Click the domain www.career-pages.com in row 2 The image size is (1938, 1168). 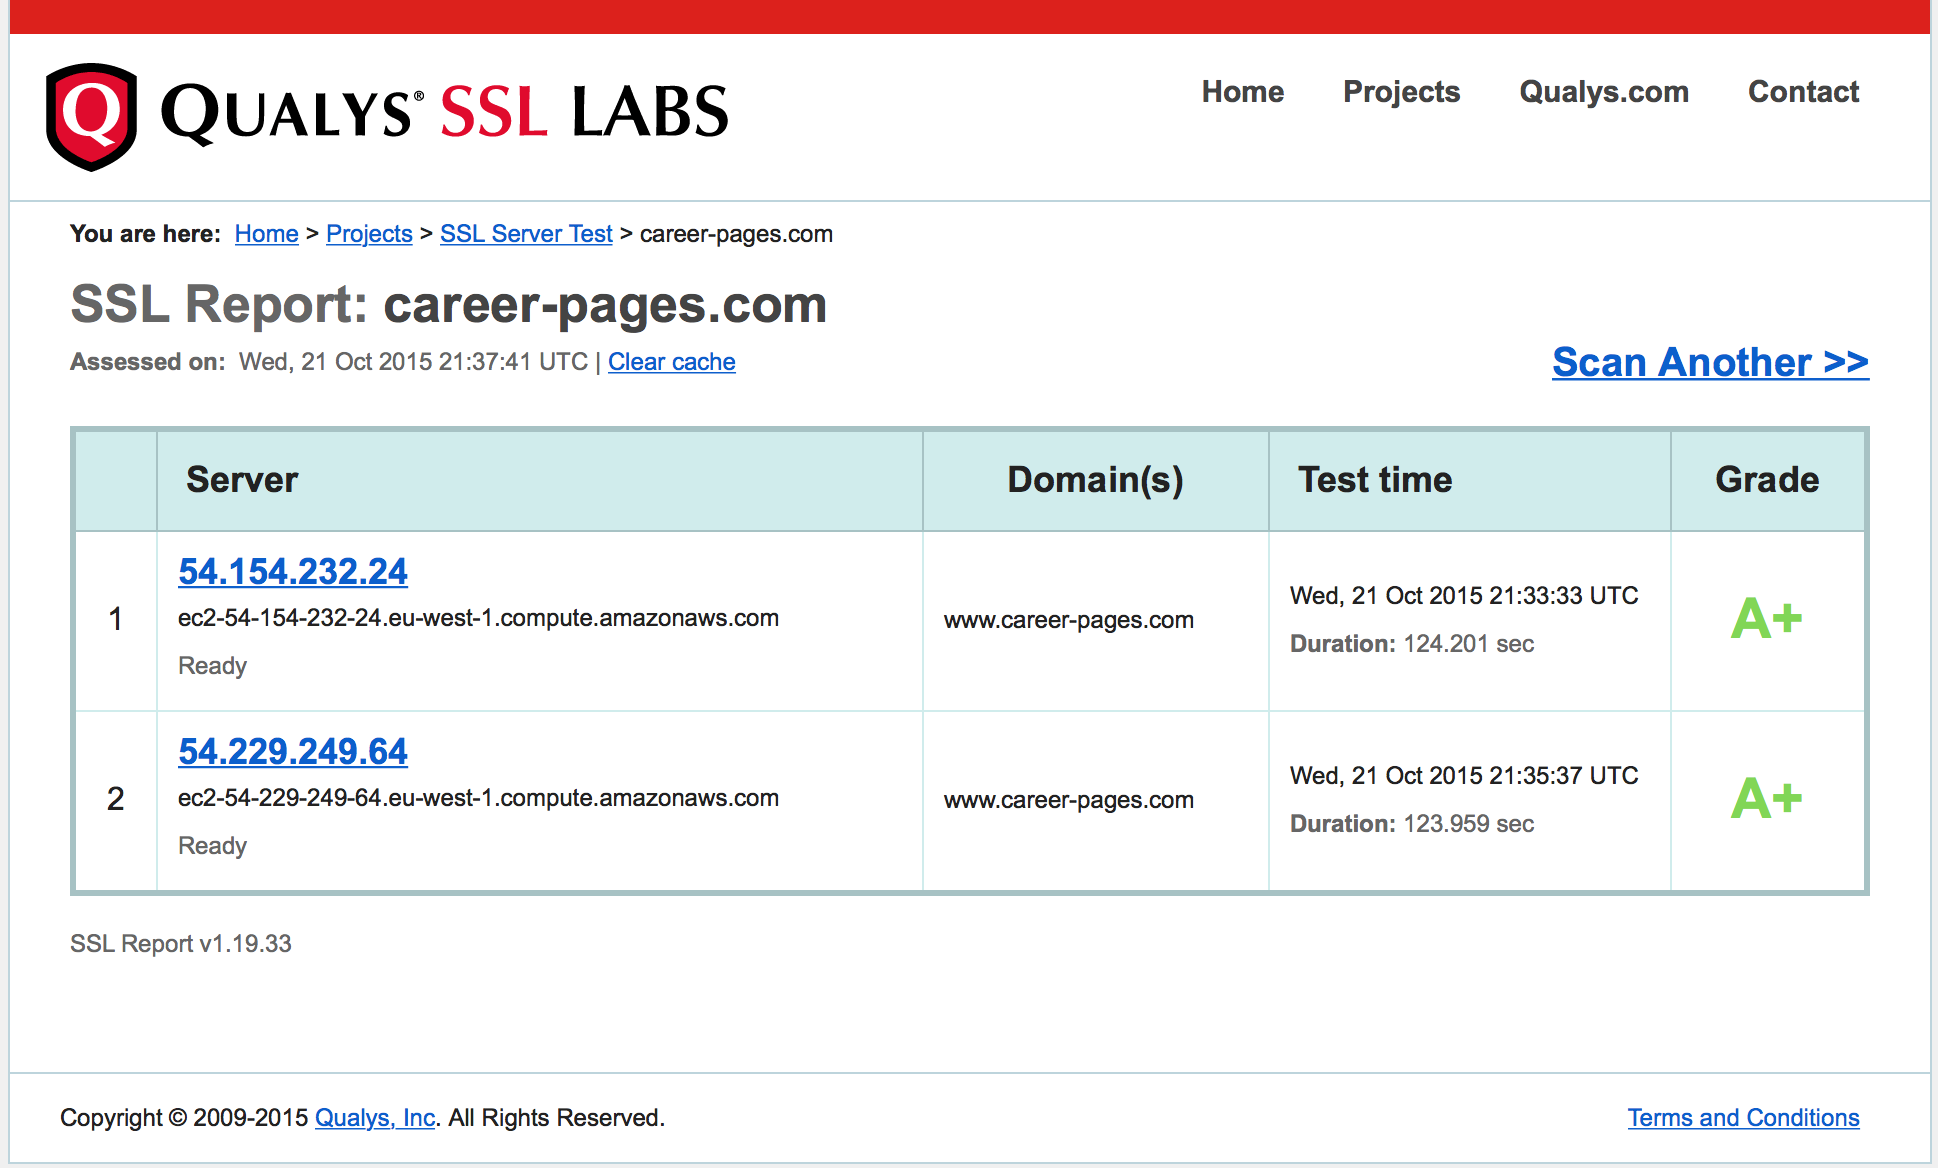point(1069,800)
